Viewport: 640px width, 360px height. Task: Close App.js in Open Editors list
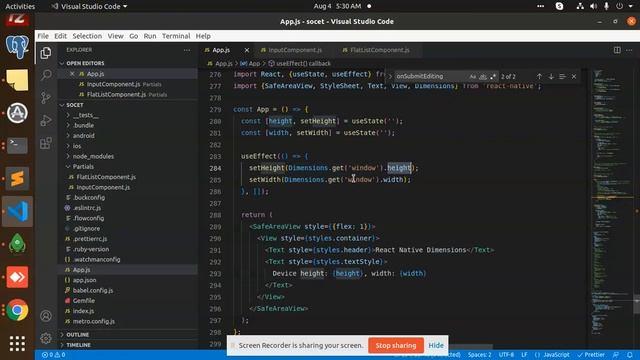72,74
